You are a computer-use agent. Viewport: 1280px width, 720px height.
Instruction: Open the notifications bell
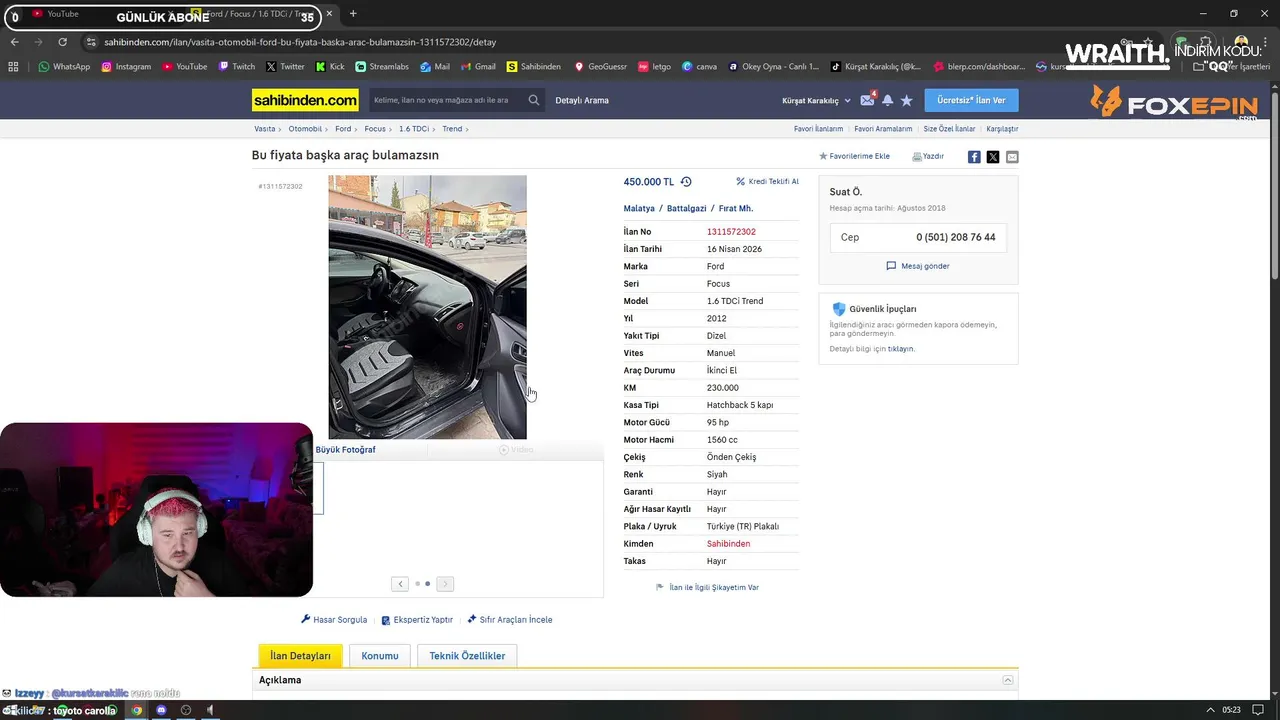click(887, 100)
